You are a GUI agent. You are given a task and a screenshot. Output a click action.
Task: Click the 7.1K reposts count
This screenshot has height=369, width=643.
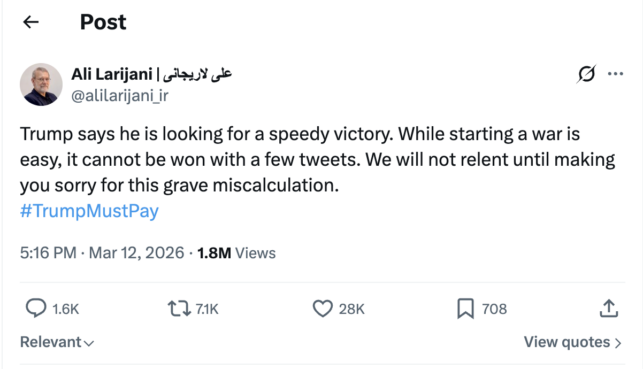click(x=207, y=309)
